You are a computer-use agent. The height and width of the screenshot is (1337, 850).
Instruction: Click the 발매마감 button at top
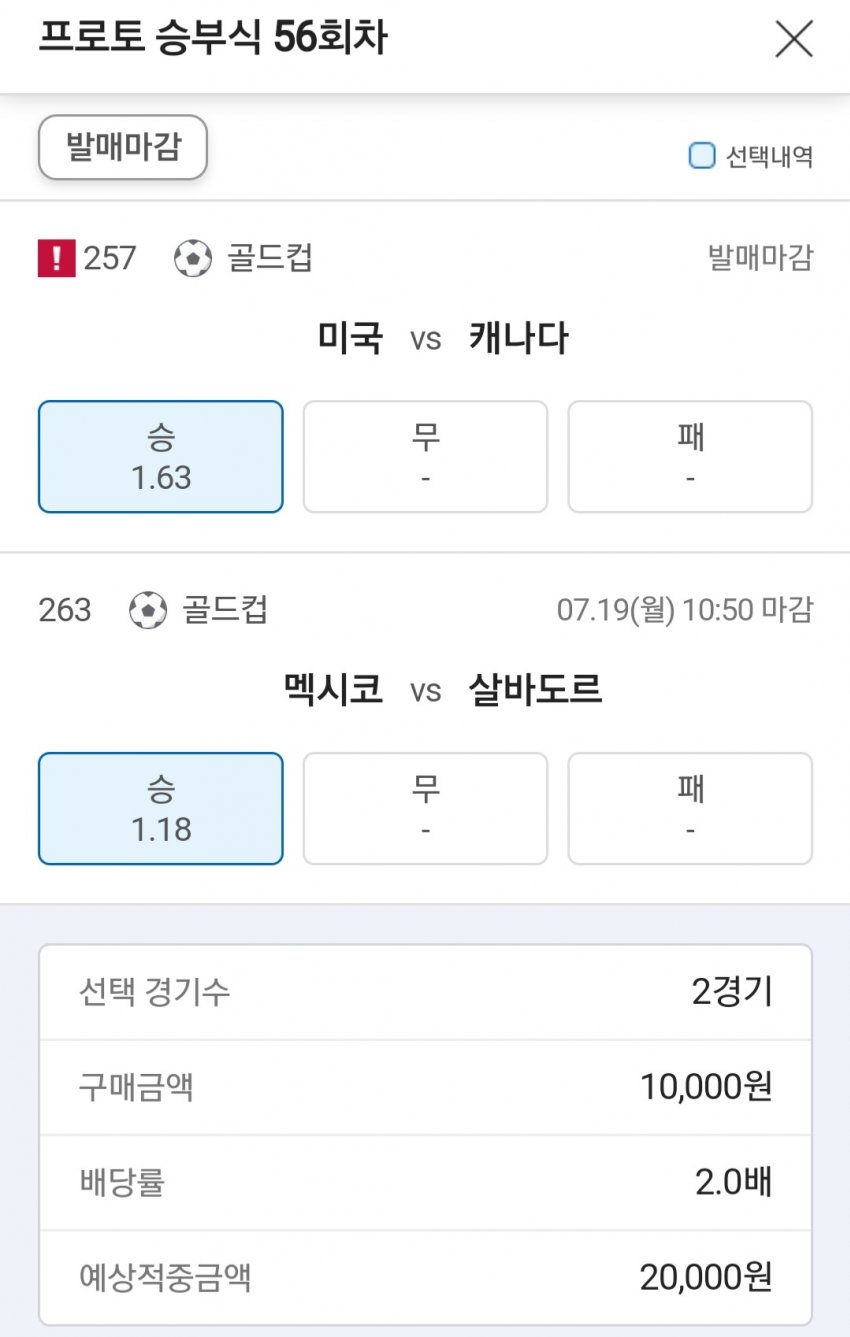(123, 148)
